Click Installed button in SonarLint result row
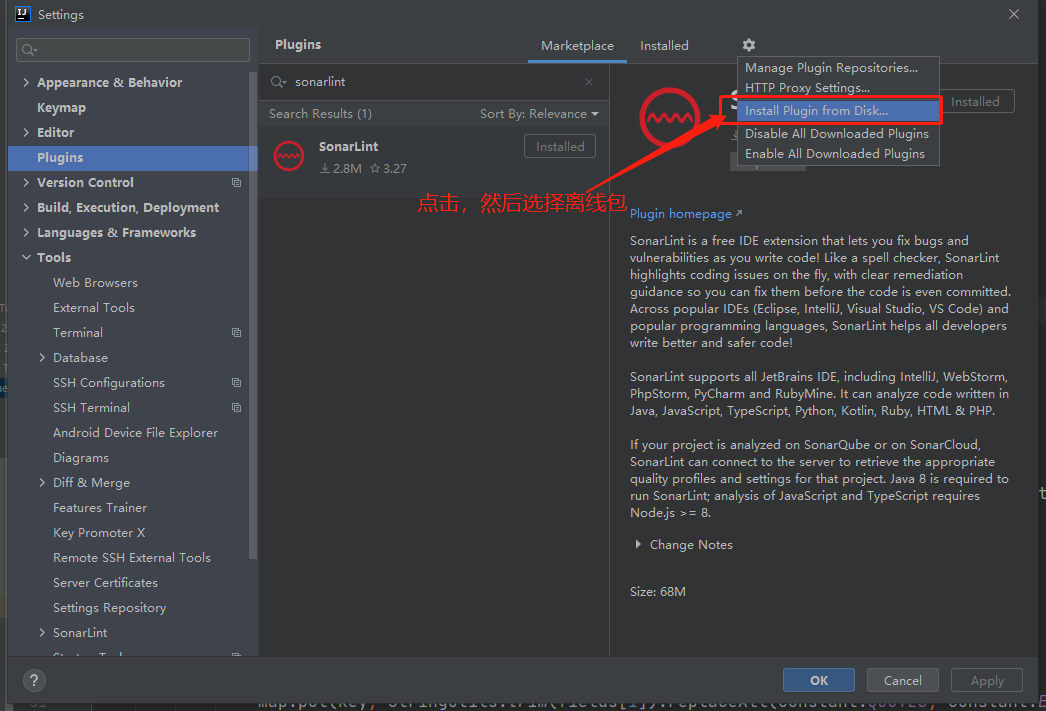 tap(560, 147)
